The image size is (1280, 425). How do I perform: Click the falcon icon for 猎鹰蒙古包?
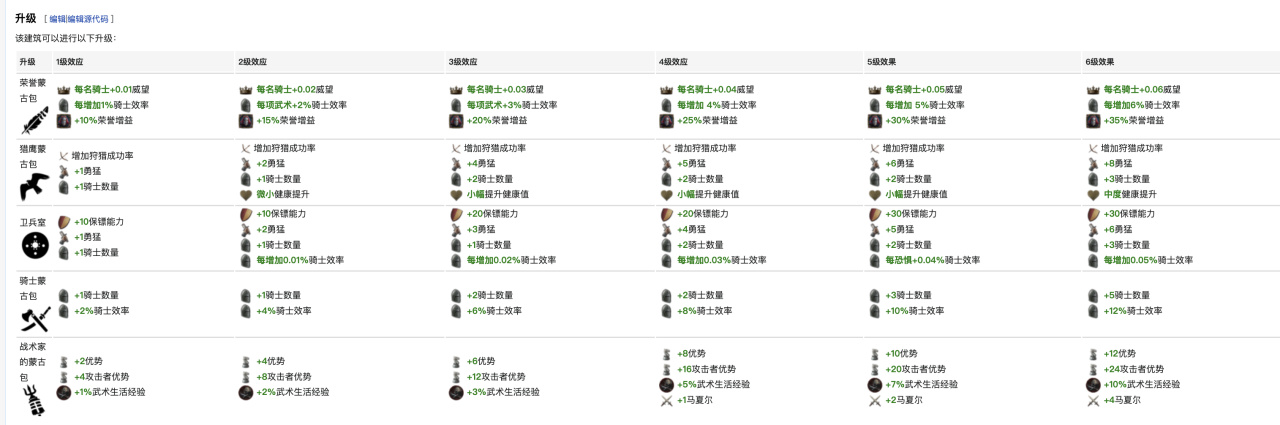pyautogui.click(x=35, y=186)
